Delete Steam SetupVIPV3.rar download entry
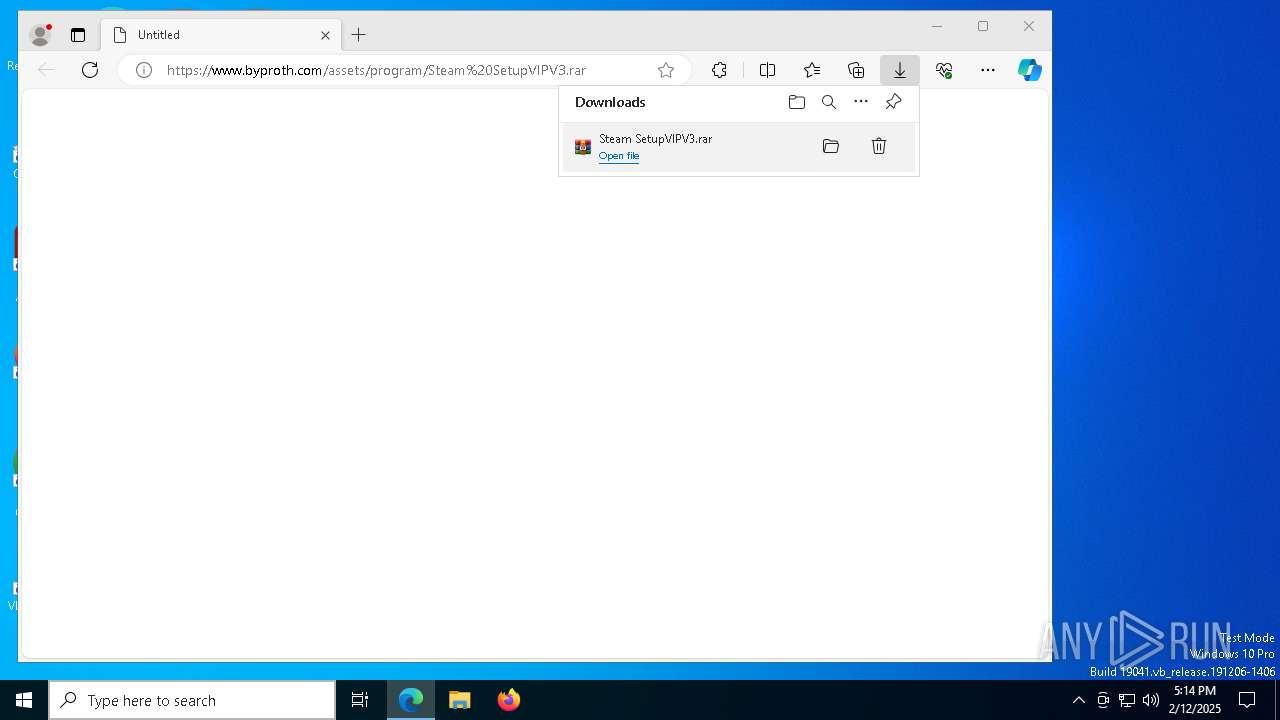The height and width of the screenshot is (720, 1280). [879, 146]
